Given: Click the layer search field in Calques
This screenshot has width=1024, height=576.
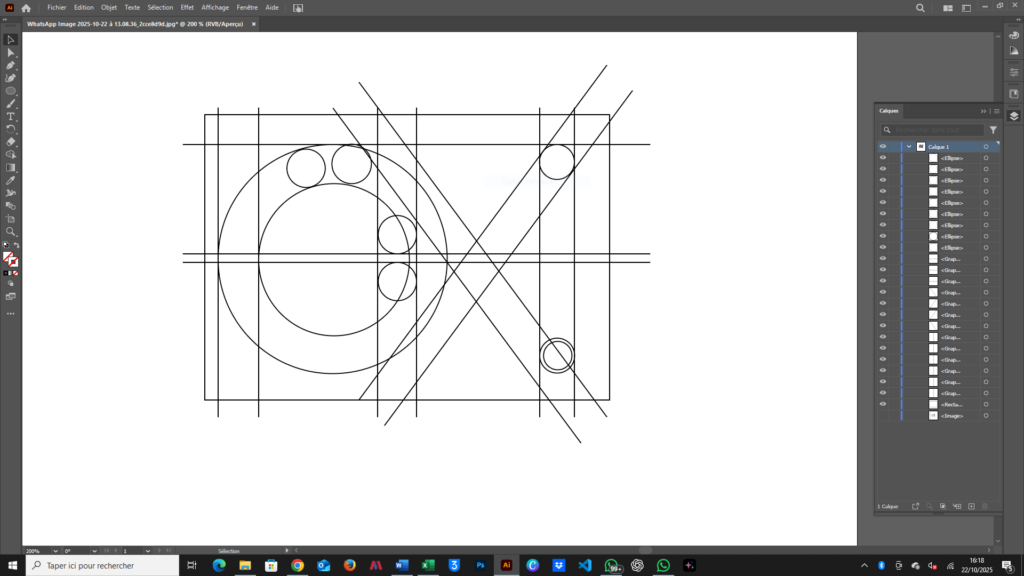Looking at the screenshot, I should pos(932,130).
